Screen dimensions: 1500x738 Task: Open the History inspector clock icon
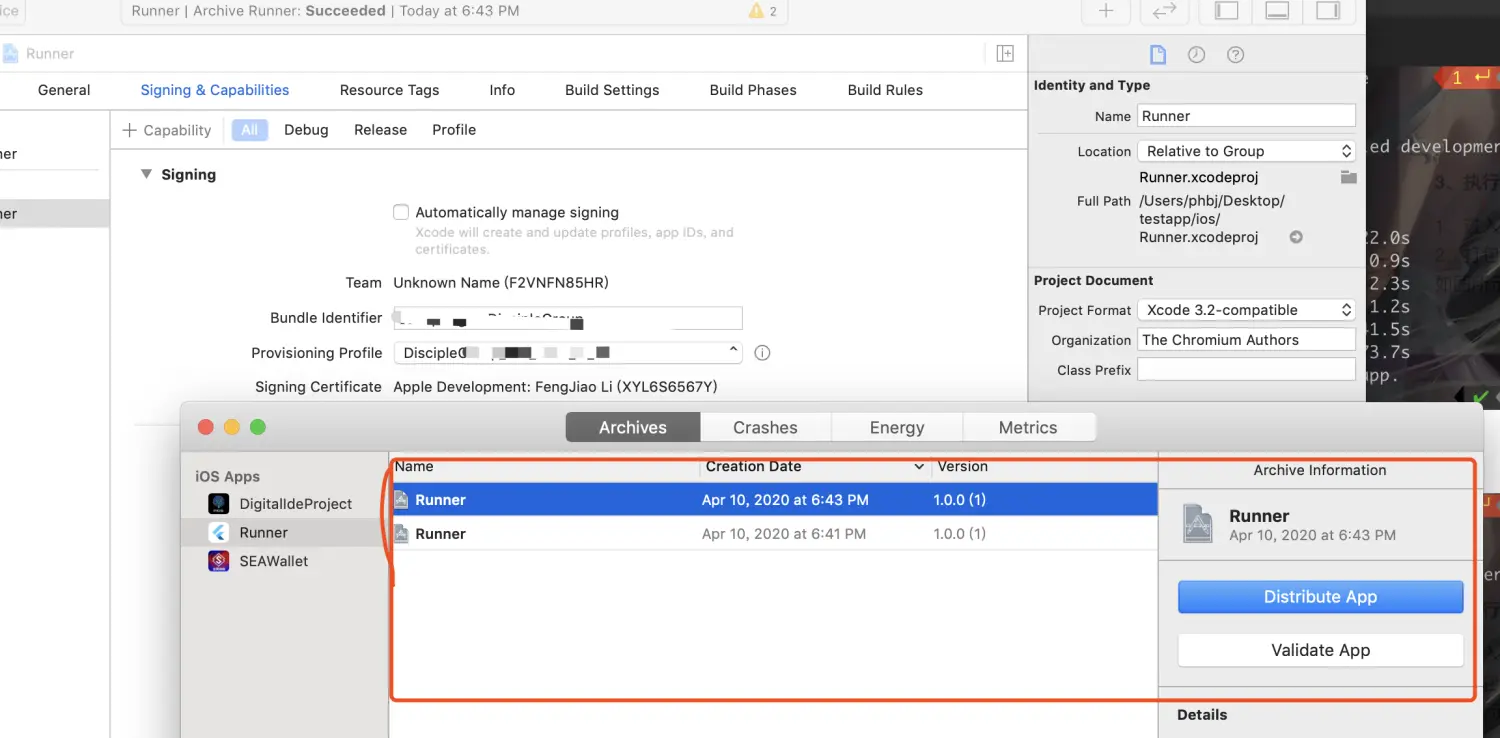1196,55
